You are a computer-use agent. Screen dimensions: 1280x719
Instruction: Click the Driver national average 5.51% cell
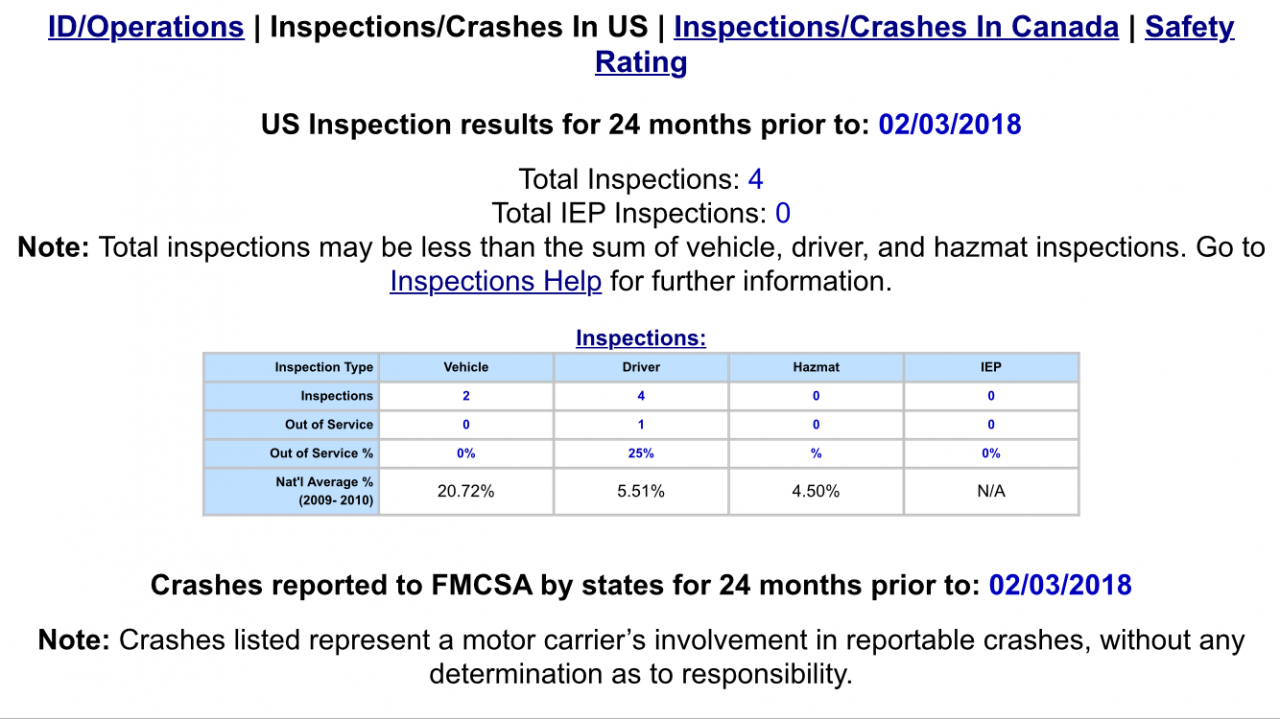(641, 491)
